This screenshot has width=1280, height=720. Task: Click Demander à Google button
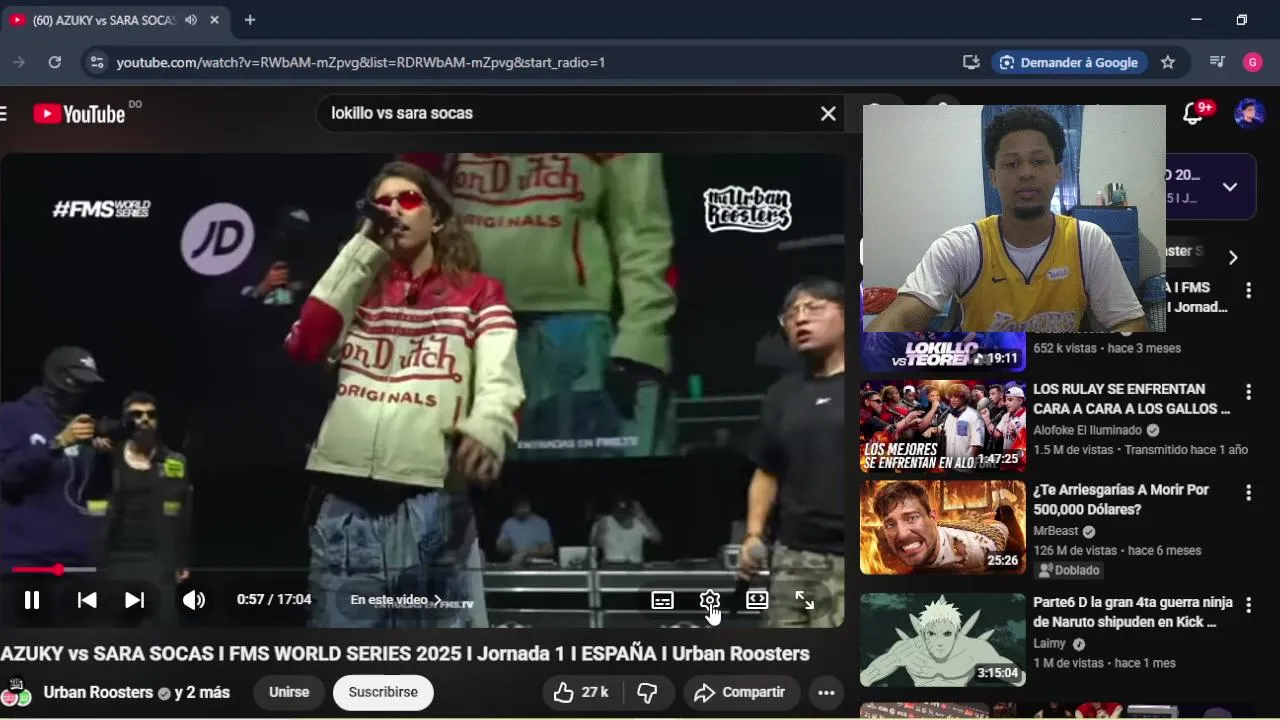[x=1069, y=62]
